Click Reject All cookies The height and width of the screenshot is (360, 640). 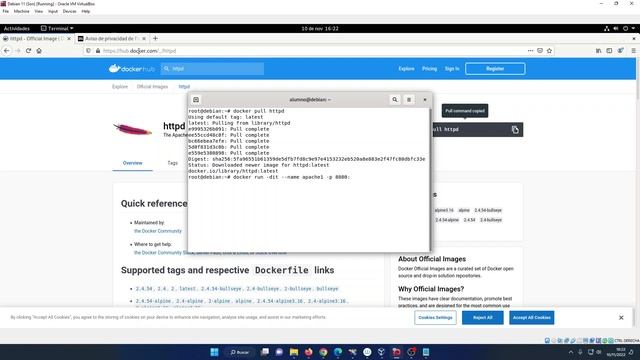pyautogui.click(x=483, y=318)
